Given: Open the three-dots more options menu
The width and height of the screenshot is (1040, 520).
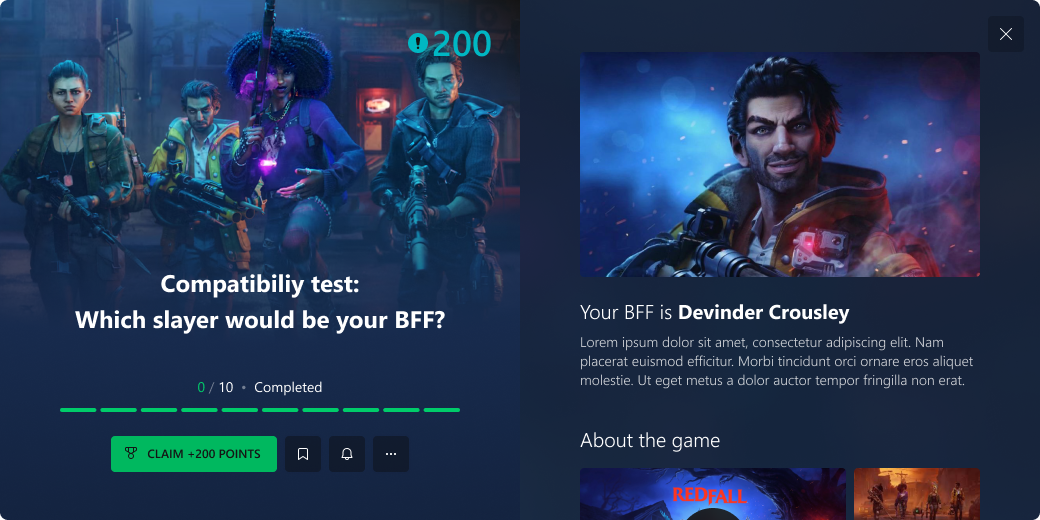Looking at the screenshot, I should coord(391,454).
